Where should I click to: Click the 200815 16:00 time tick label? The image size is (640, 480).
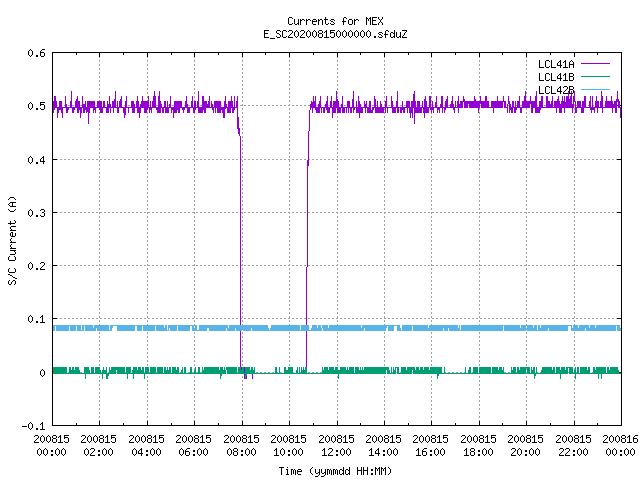coord(430,445)
